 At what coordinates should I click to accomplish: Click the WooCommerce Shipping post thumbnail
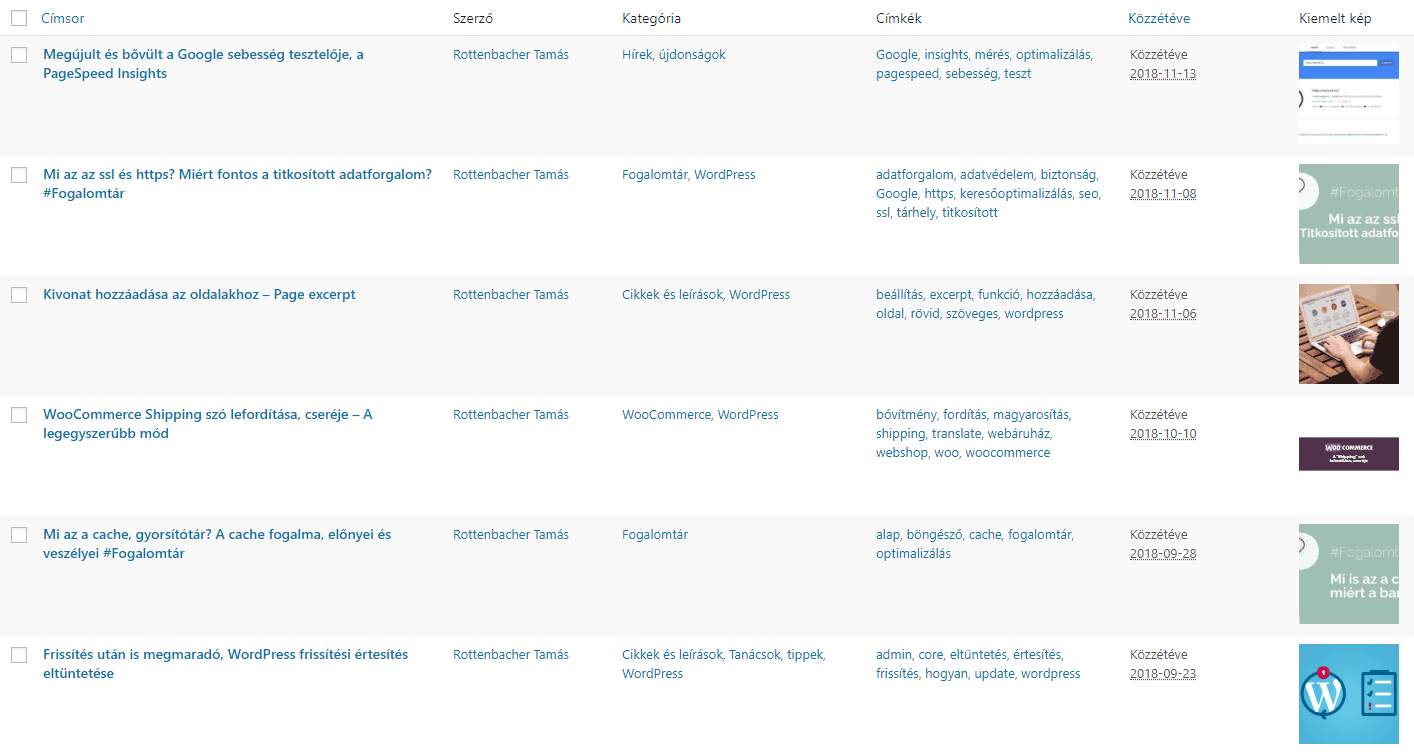tap(1348, 453)
